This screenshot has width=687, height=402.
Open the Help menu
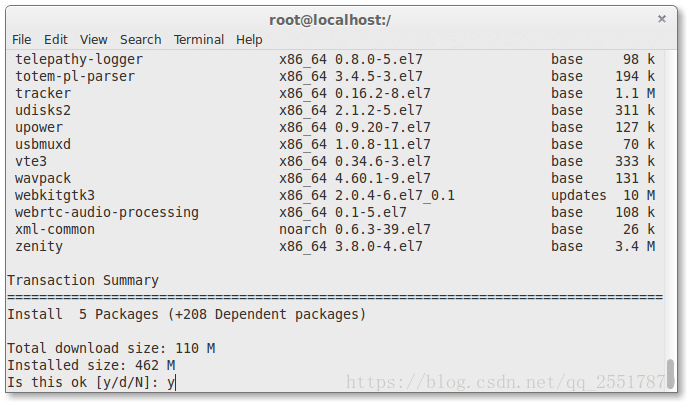[x=249, y=40]
